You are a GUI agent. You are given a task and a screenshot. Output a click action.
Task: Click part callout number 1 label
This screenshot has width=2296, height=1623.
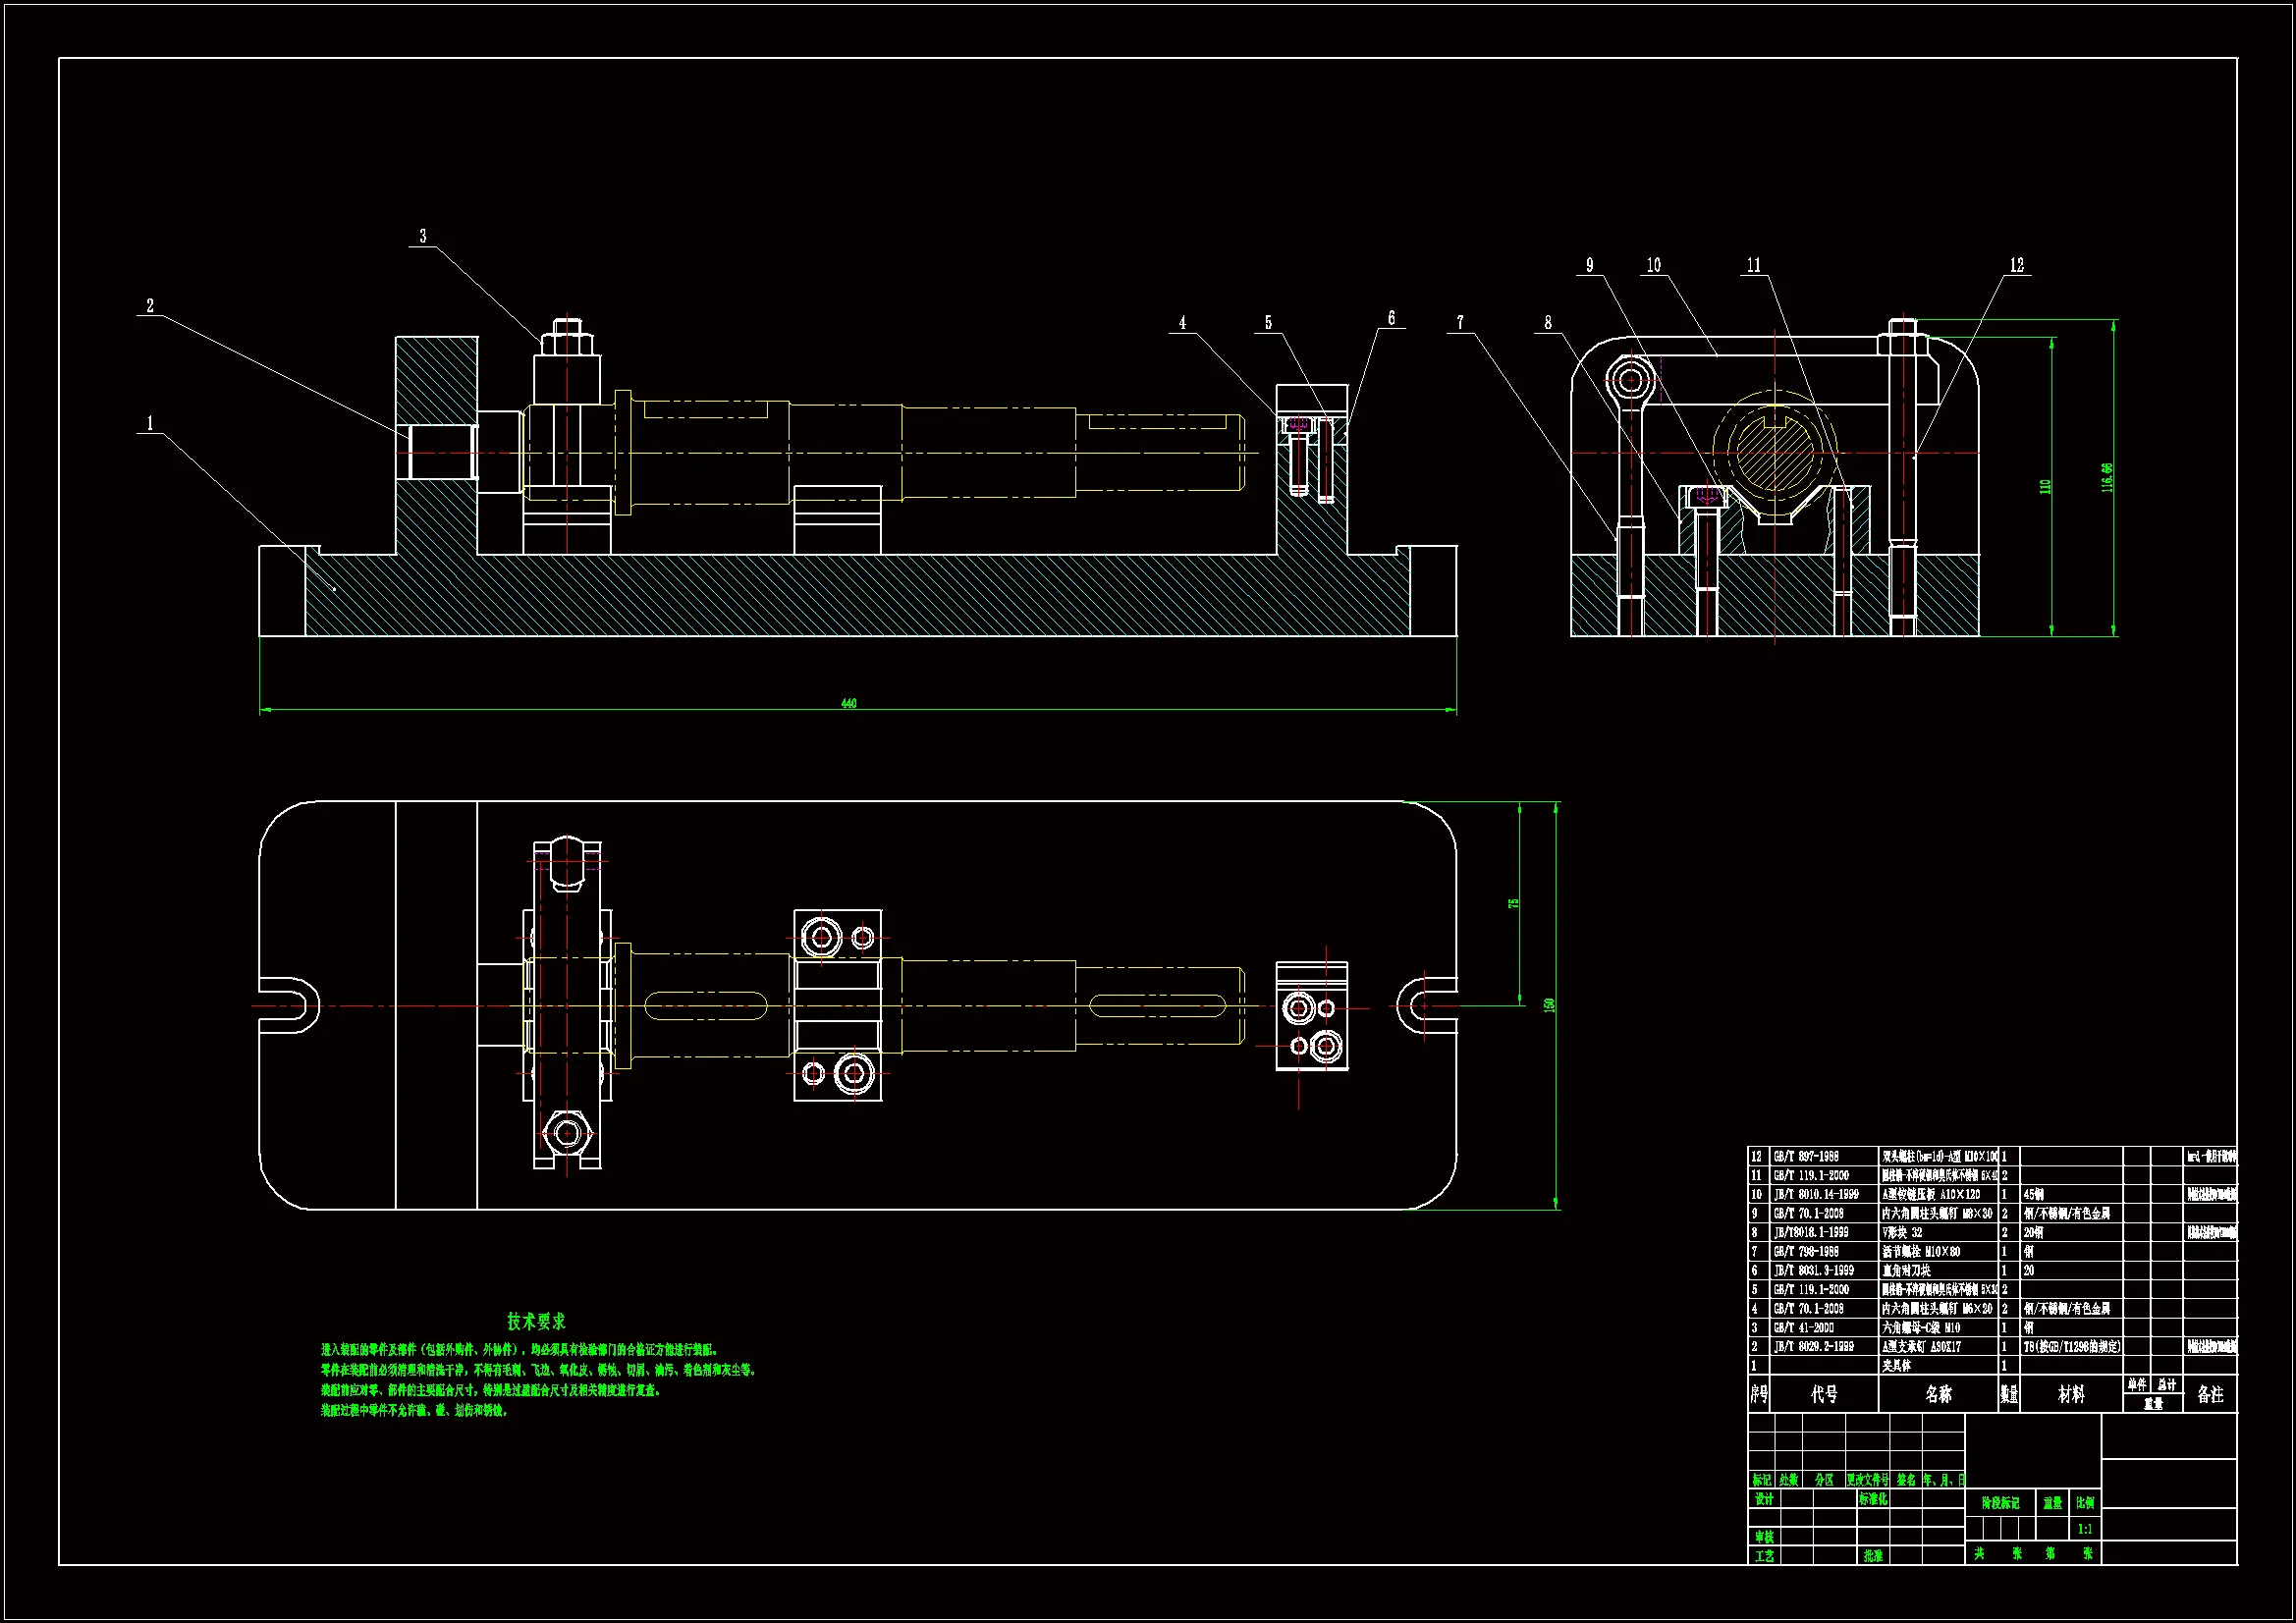point(150,423)
